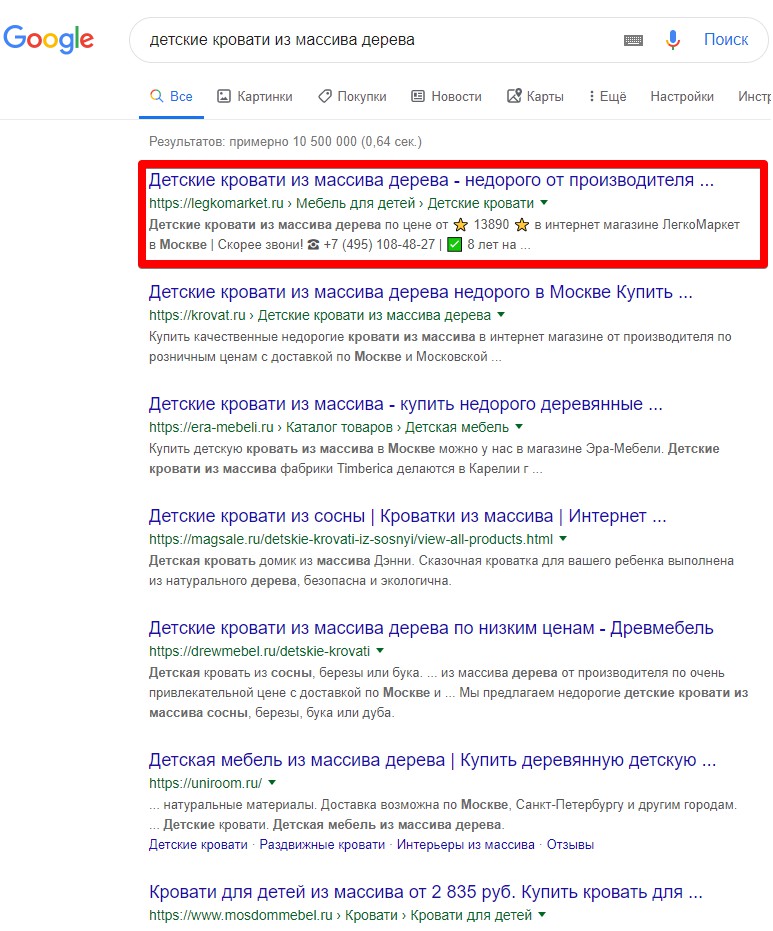Image resolution: width=773 pixels, height=931 pixels.
Task: Open era-mebeli.ru result title link
Action: pyautogui.click(x=405, y=404)
